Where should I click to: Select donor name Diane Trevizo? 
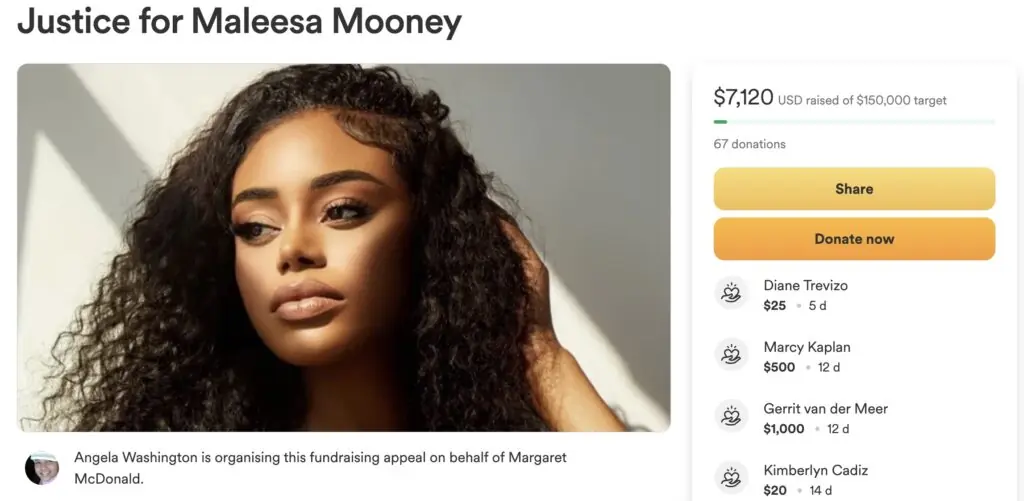pyautogui.click(x=805, y=285)
